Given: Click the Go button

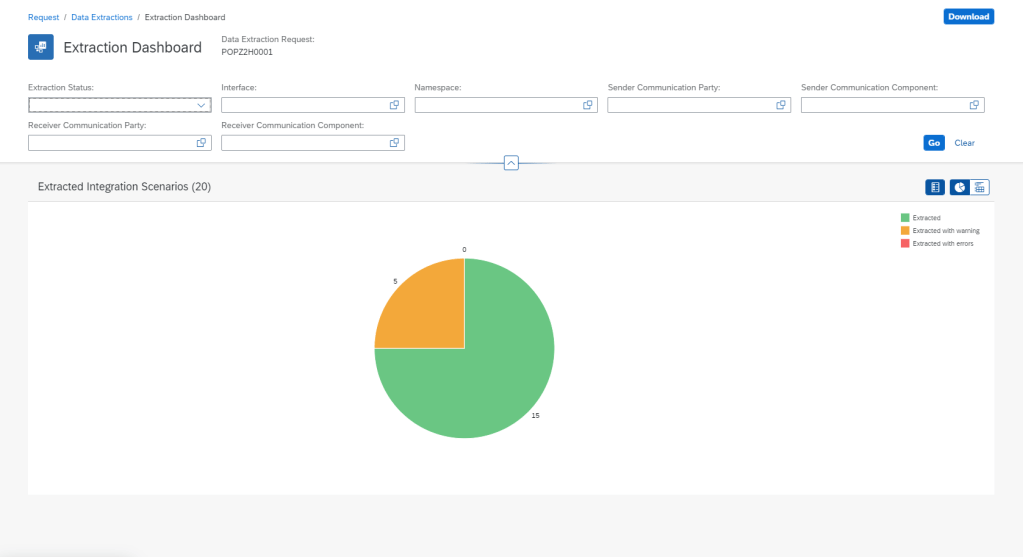Looking at the screenshot, I should pos(933,143).
